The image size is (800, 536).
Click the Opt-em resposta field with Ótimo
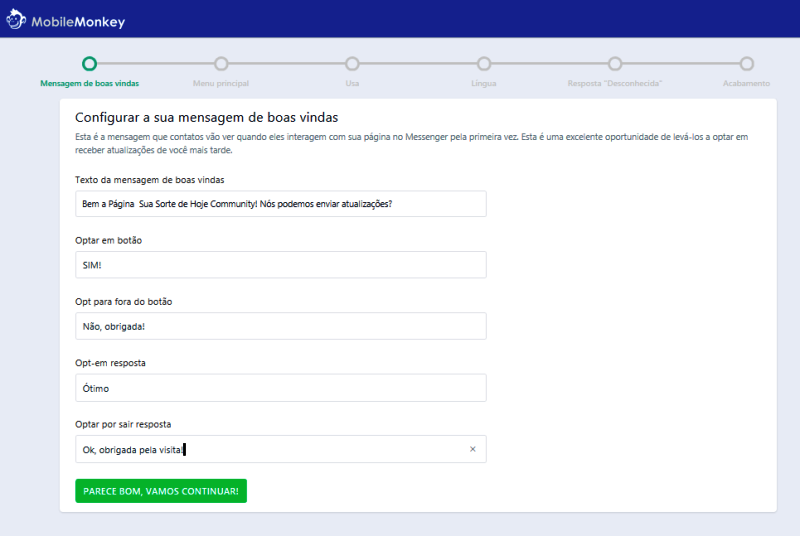coord(281,388)
